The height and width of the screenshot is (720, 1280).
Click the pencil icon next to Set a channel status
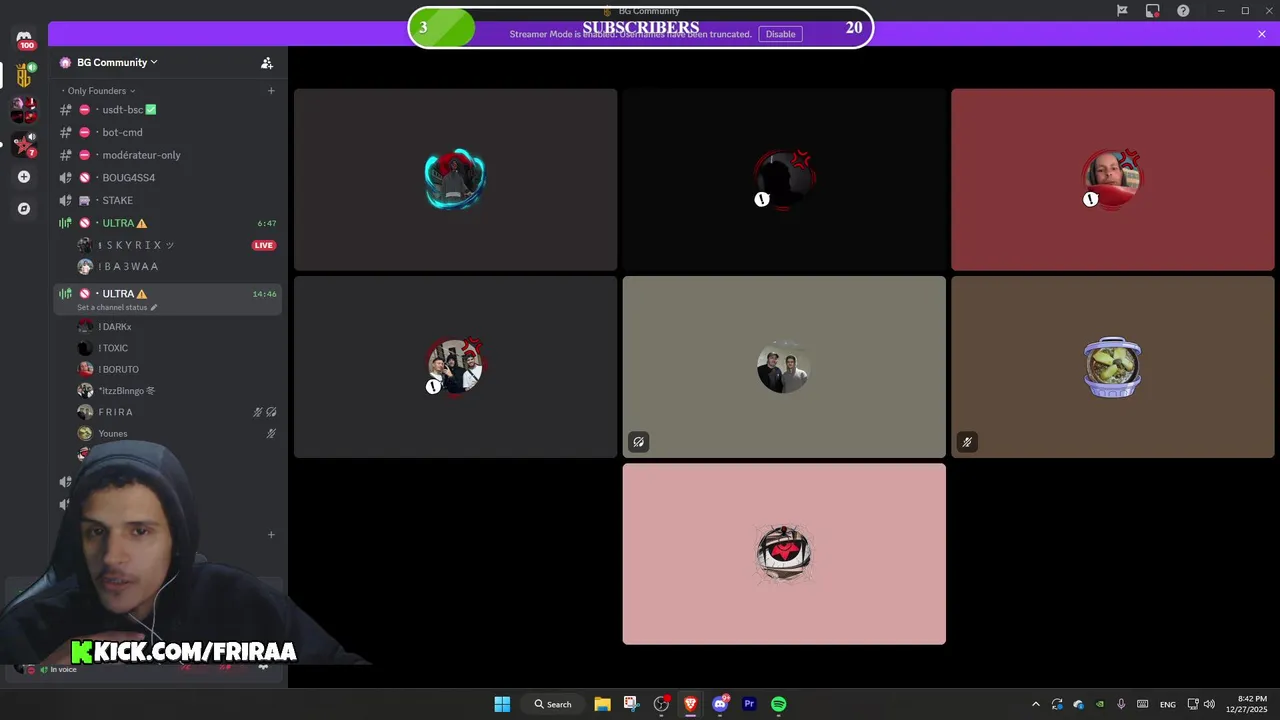coord(154,307)
